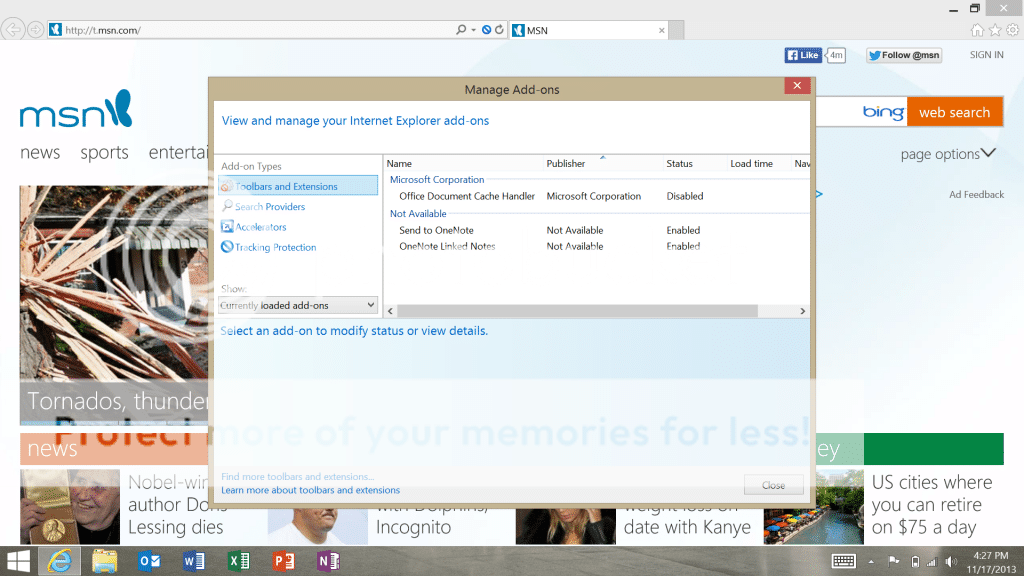The width and height of the screenshot is (1024, 576).
Task: Open the page options dropdown
Action: [x=948, y=154]
